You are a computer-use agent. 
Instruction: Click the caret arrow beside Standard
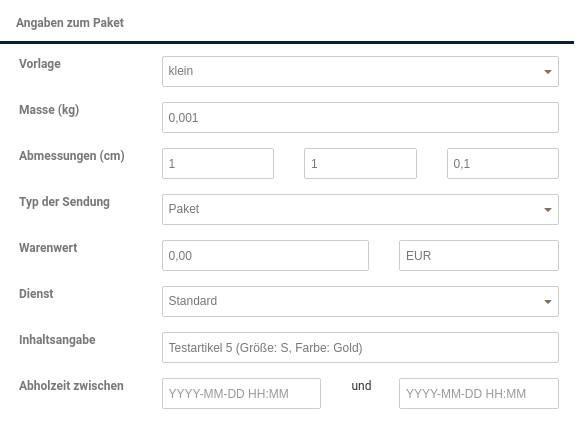pyautogui.click(x=548, y=302)
